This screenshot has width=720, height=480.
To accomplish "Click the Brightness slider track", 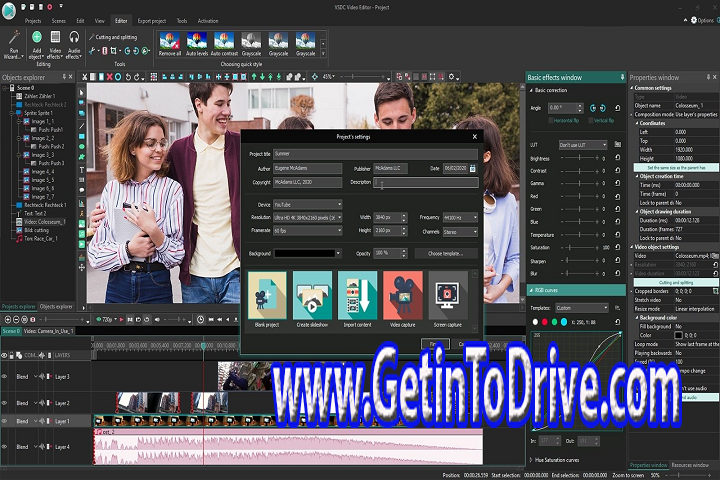I will tap(579, 158).
